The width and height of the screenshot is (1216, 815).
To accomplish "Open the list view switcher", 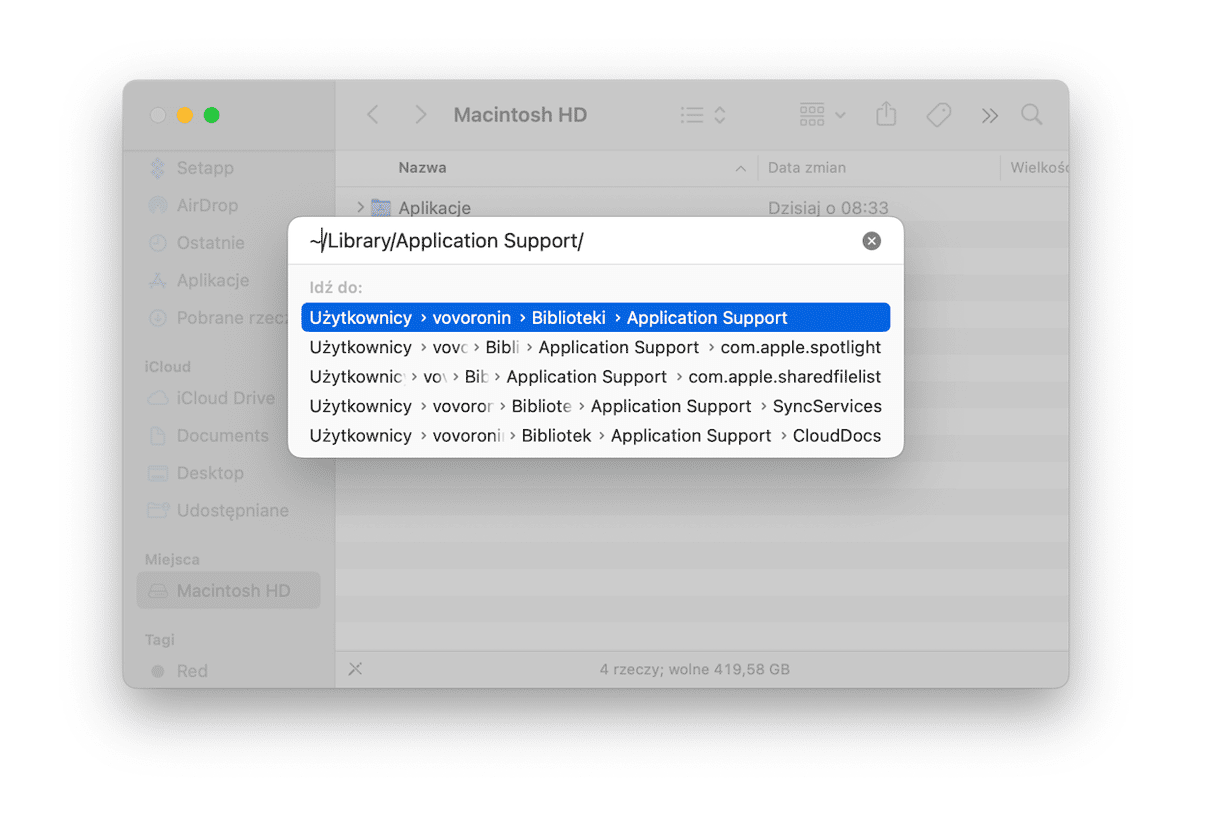I will tap(703, 115).
